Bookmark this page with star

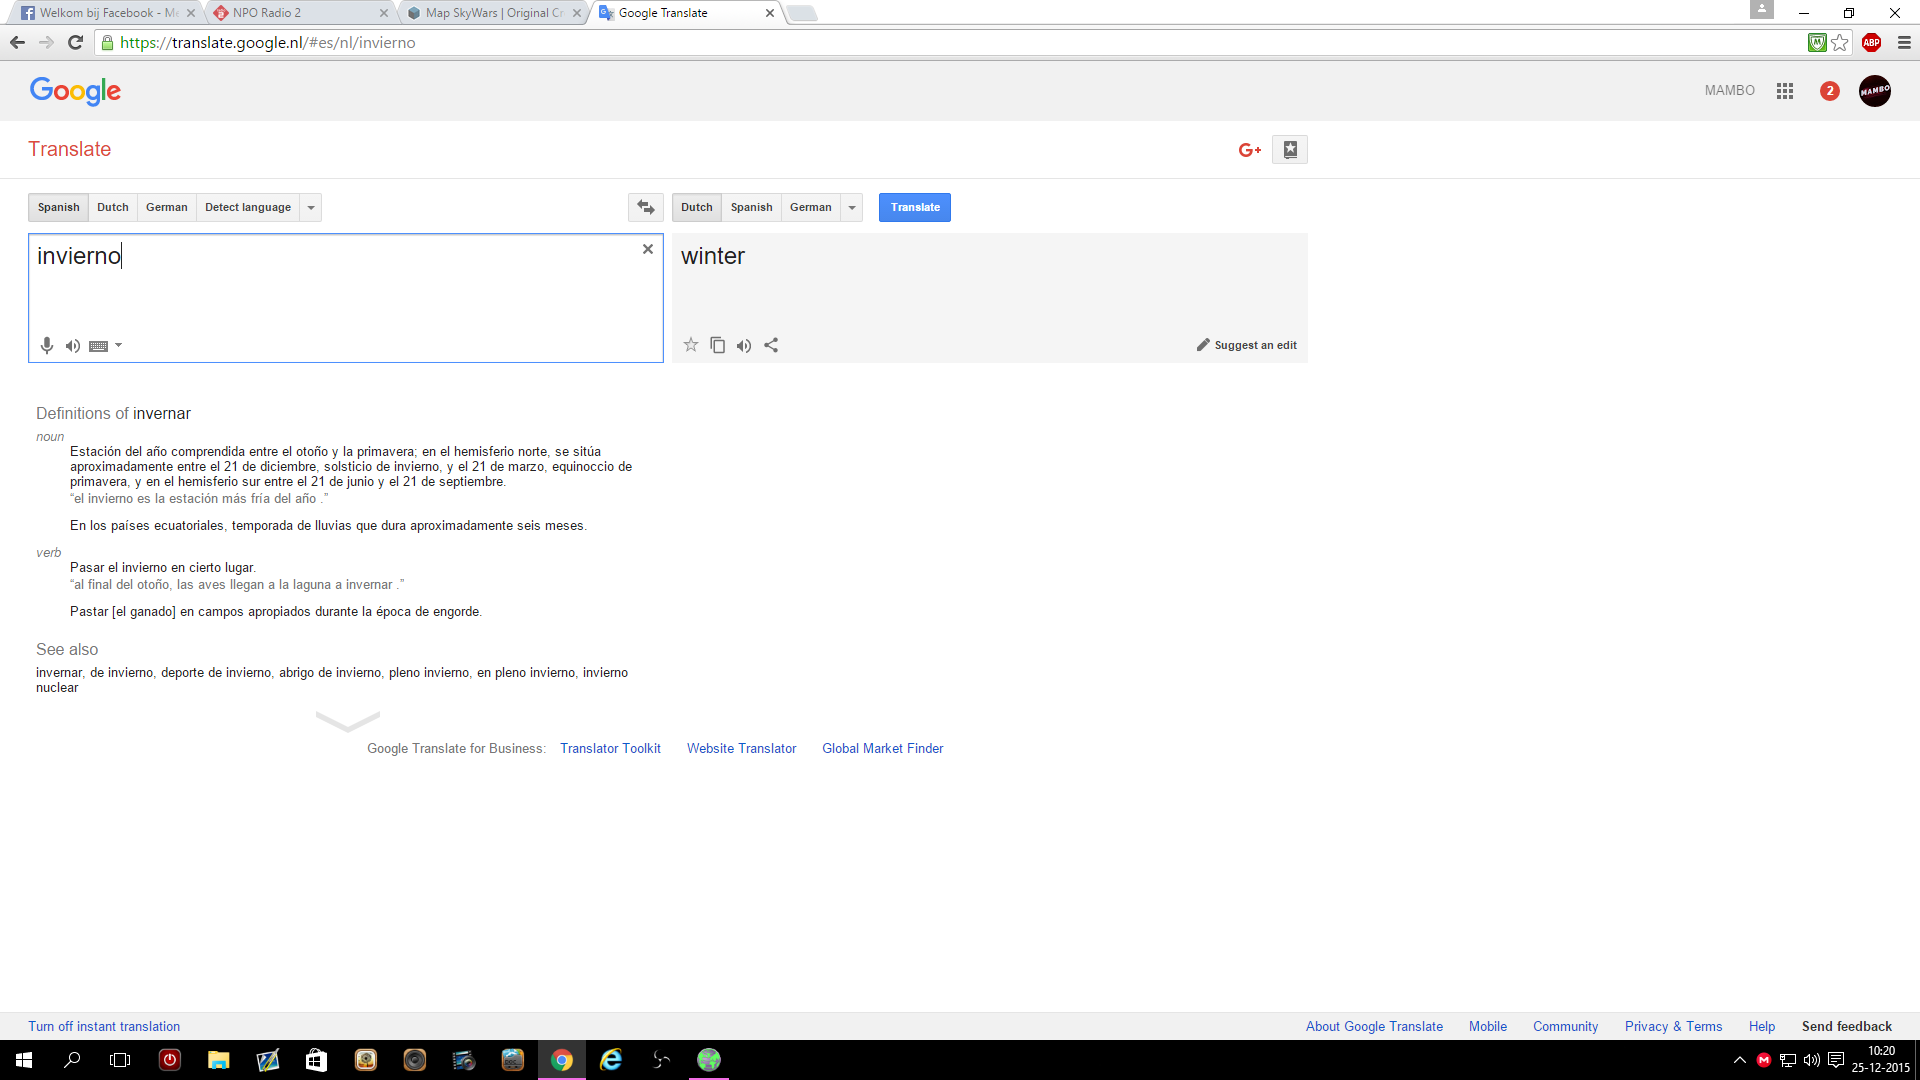tap(1840, 42)
